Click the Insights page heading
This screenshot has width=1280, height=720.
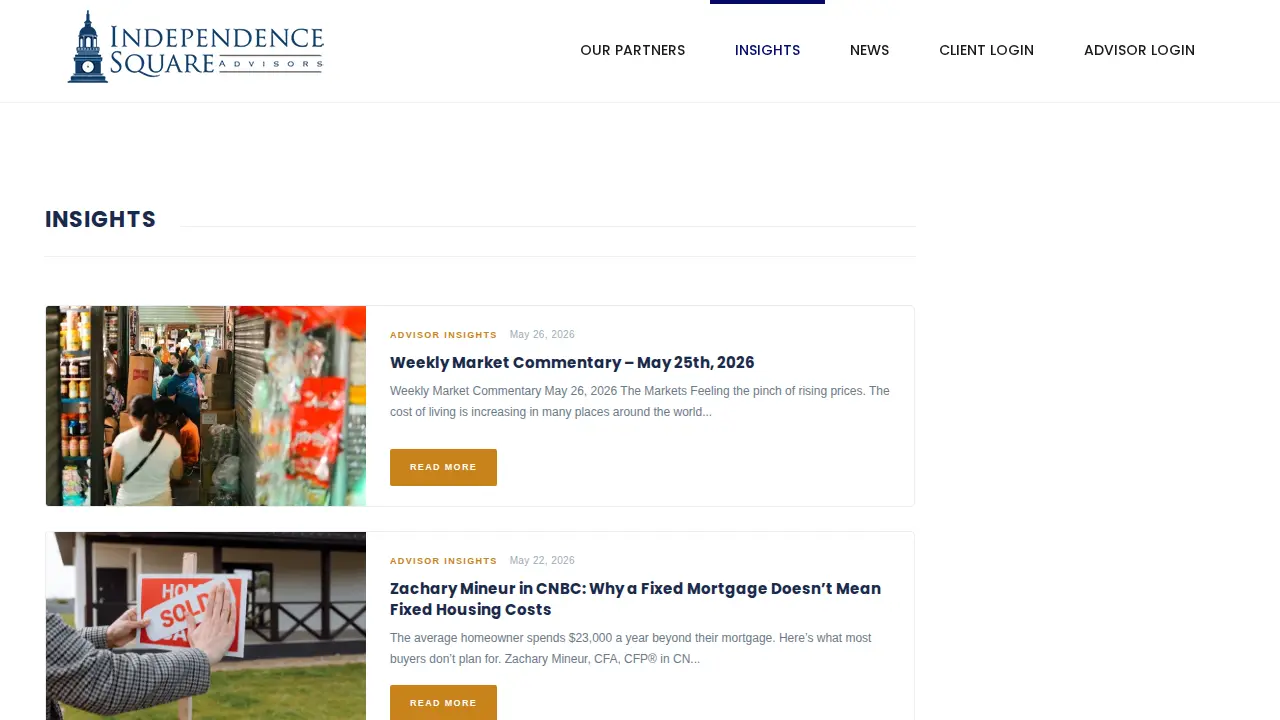tap(100, 219)
